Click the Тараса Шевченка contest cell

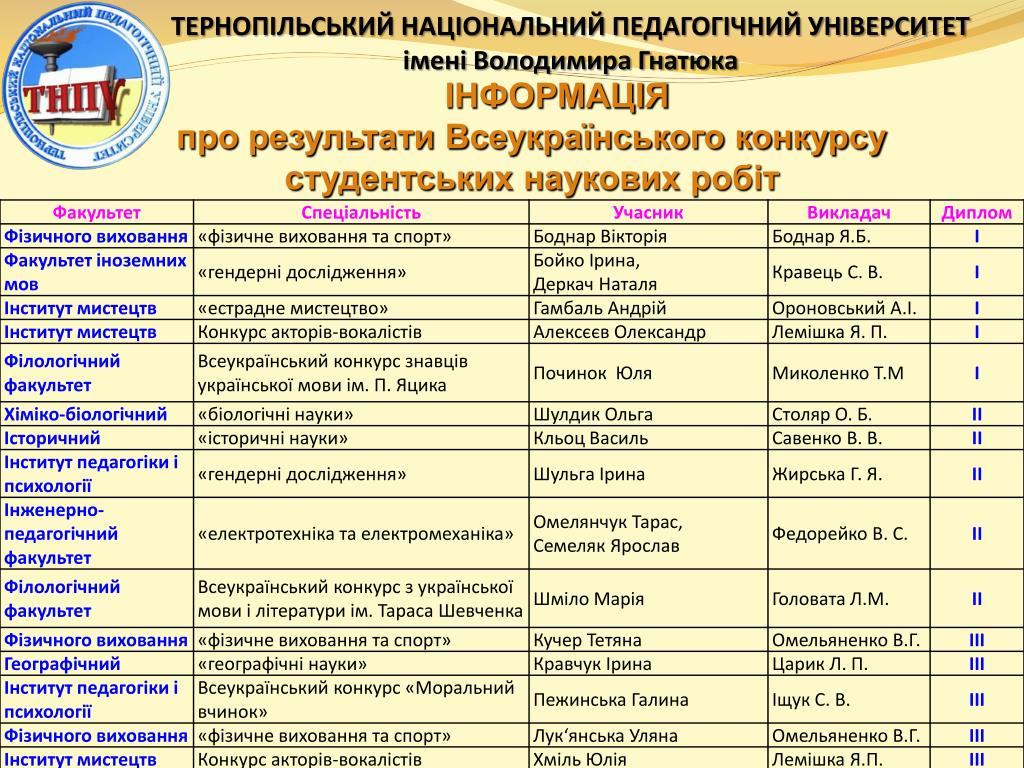[361, 599]
